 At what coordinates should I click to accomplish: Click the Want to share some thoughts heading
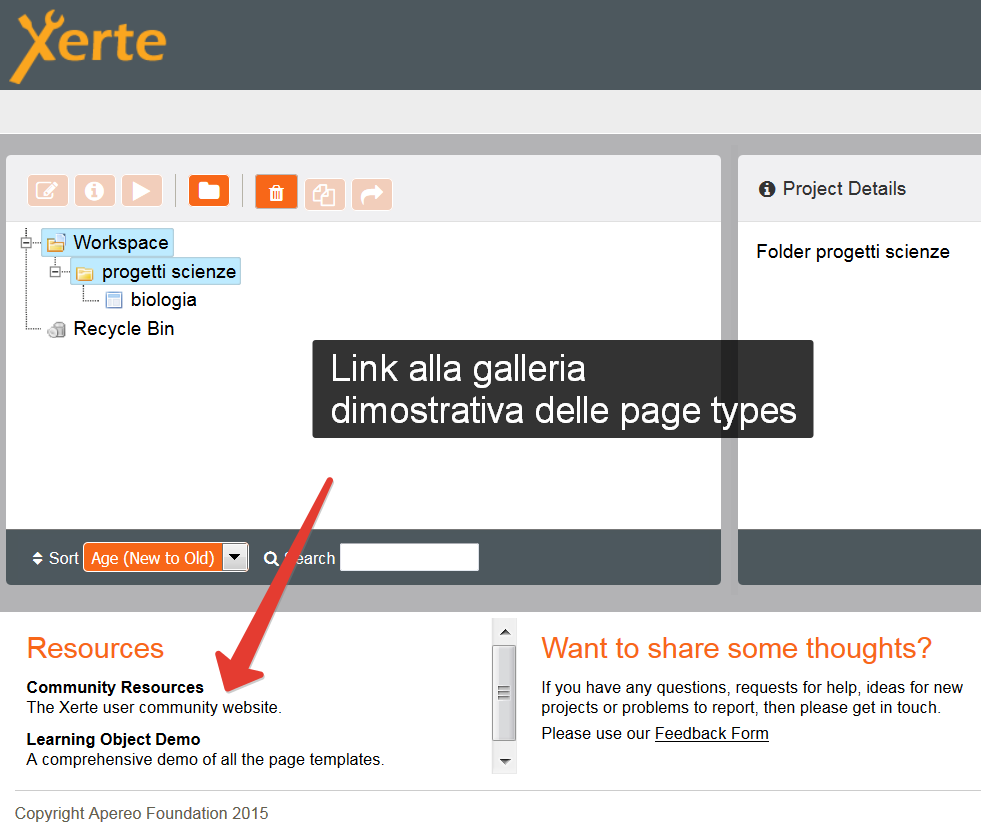point(736,648)
